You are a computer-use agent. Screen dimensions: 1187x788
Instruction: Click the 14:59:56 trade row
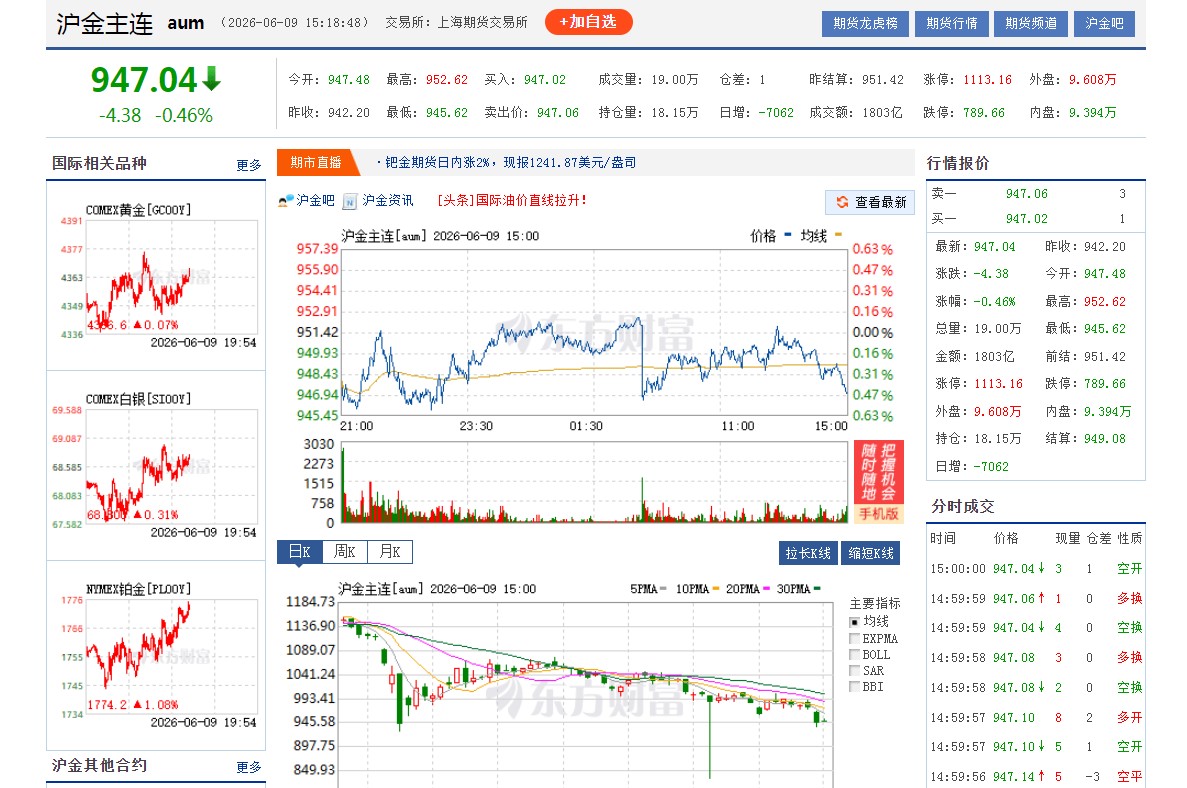1036,777
